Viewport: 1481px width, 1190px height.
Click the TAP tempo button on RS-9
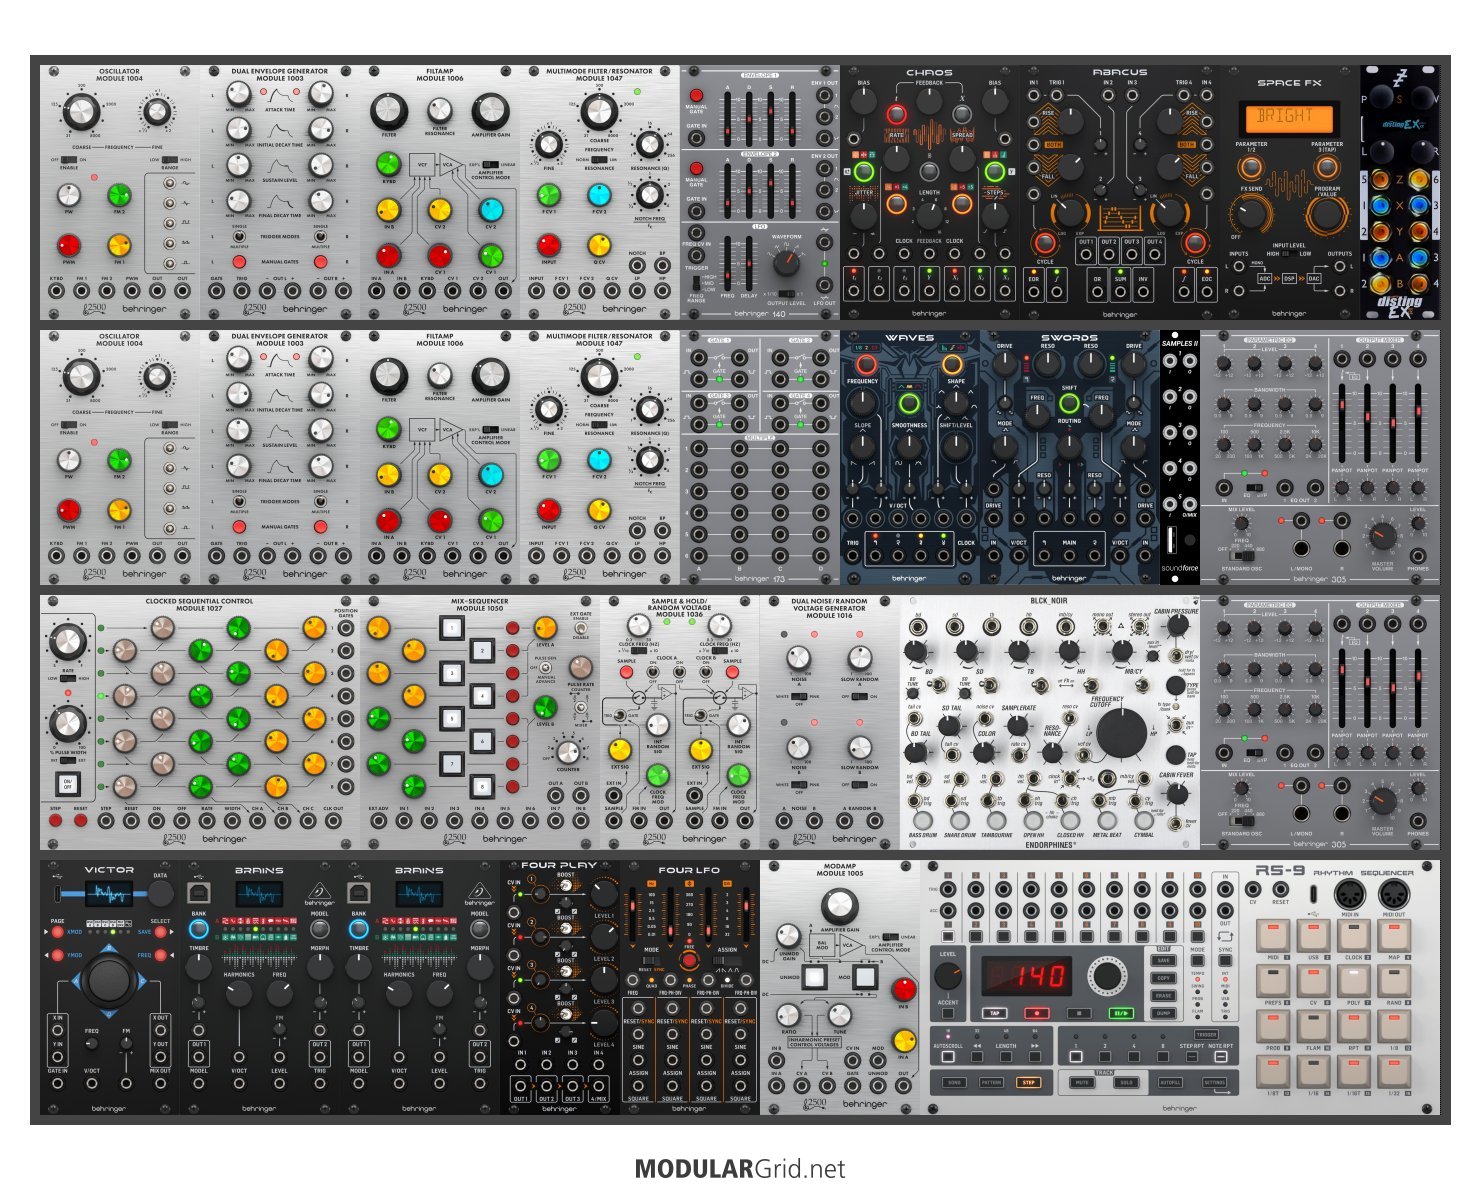994,1013
